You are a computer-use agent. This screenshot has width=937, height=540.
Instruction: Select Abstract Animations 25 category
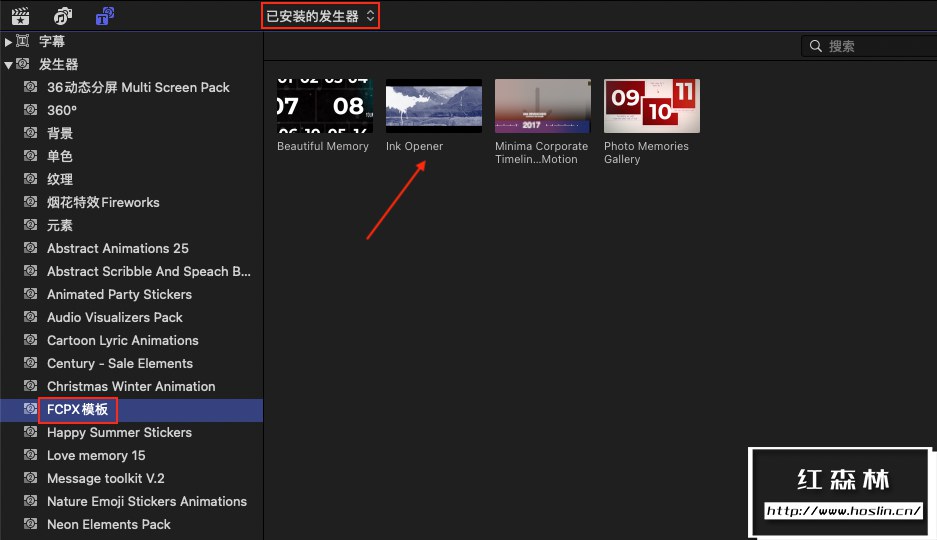(x=131, y=248)
